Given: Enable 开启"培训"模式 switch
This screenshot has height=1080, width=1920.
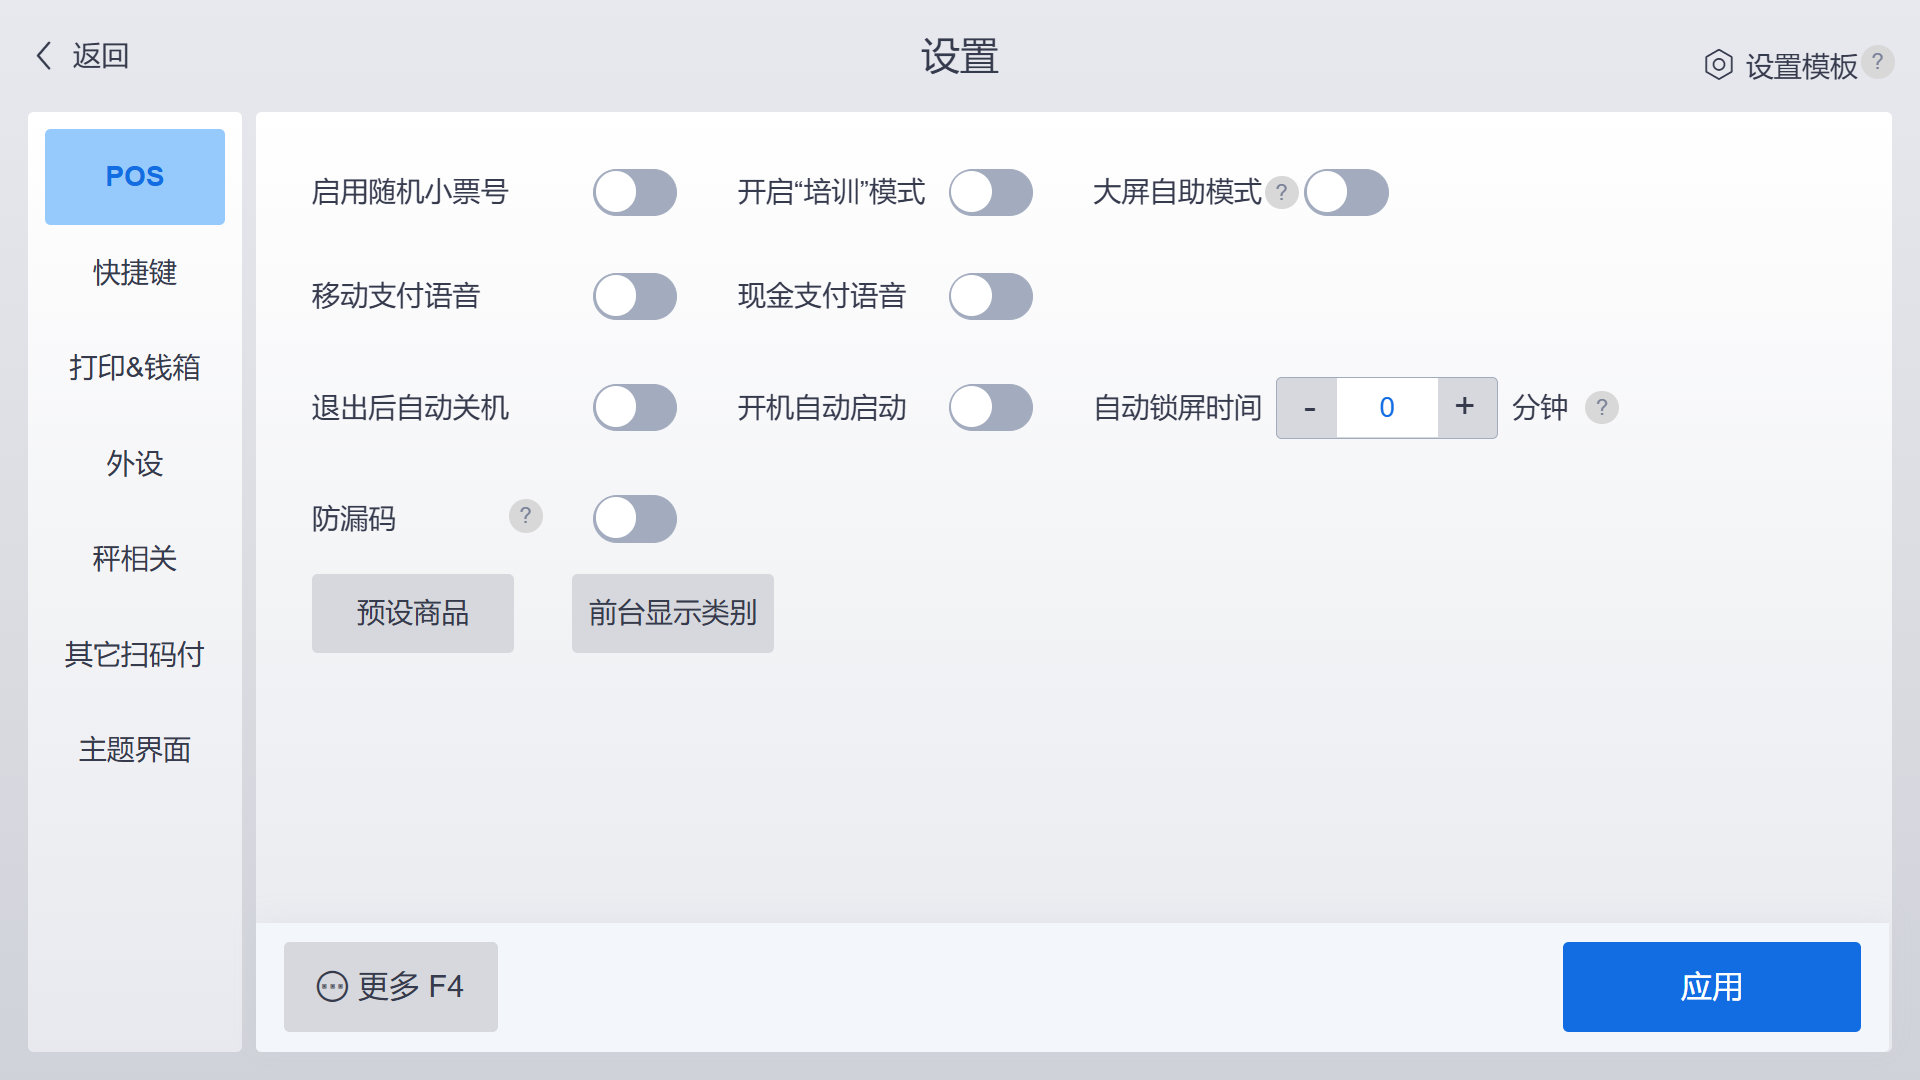Looking at the screenshot, I should click(991, 192).
